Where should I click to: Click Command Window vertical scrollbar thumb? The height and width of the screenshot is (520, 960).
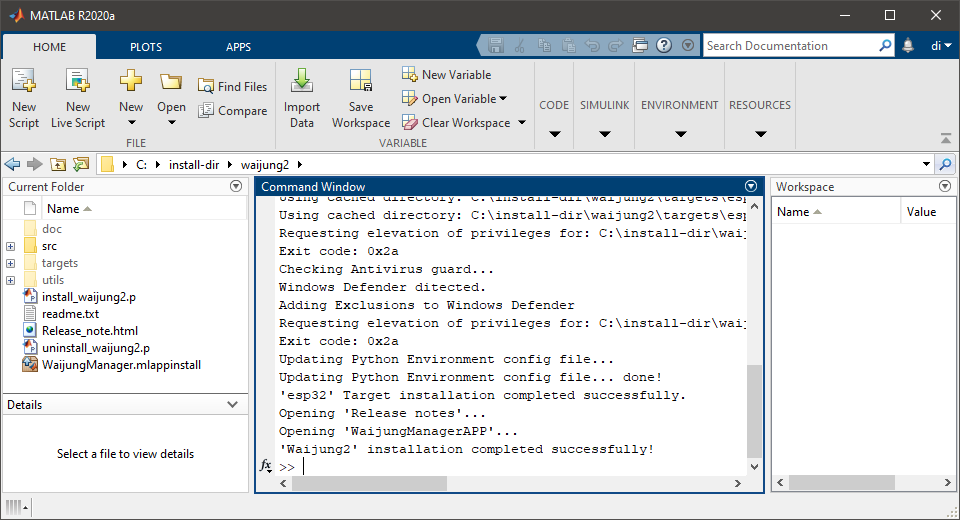tap(754, 411)
